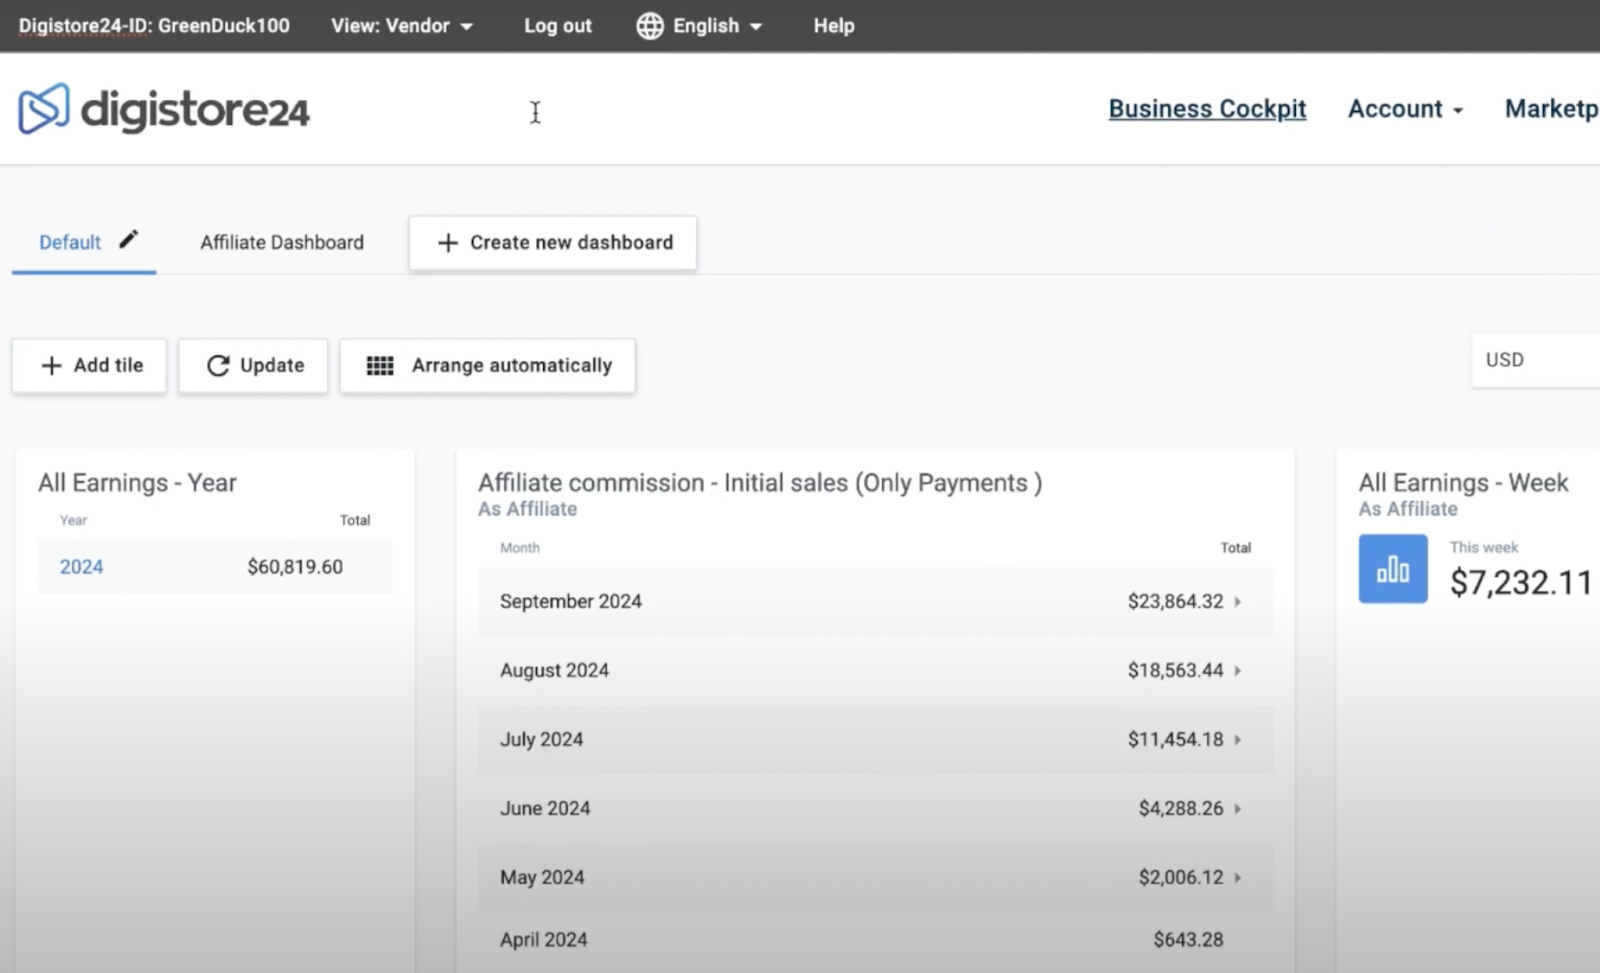Click the Total header in commission table
The image size is (1600, 973).
(x=1236, y=548)
